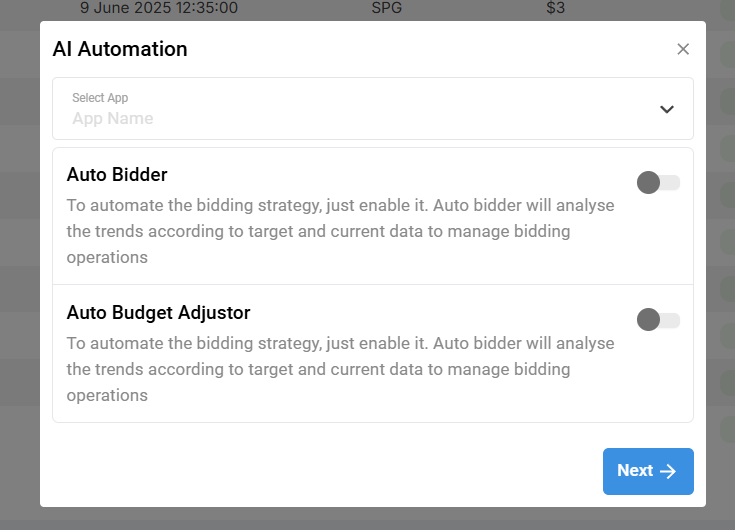Click the SPG cell in background table
This screenshot has width=735, height=530.
[x=386, y=7]
